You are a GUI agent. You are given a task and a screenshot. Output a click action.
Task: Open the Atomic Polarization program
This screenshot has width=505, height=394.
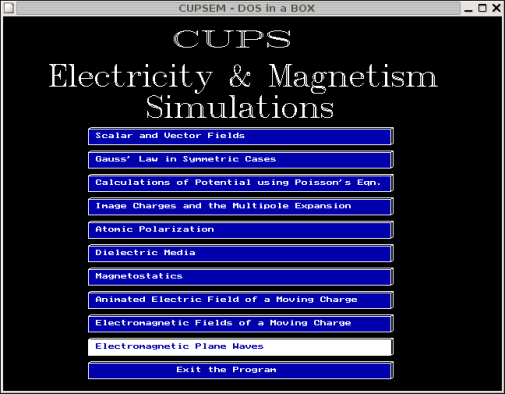click(241, 230)
